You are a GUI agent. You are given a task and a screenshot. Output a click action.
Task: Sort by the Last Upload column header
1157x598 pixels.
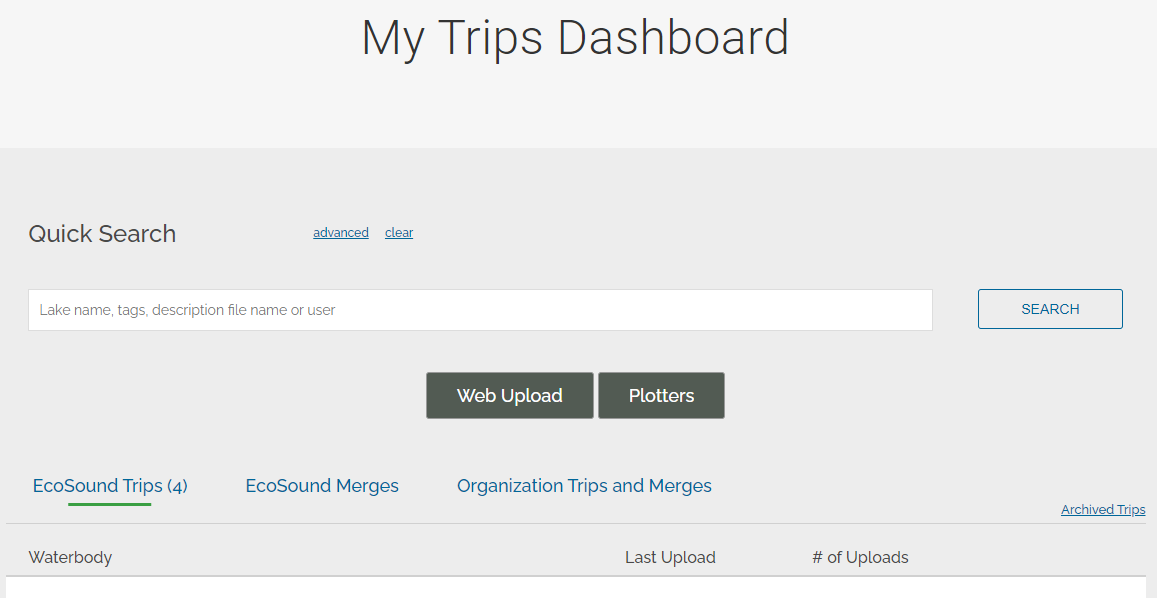(670, 557)
